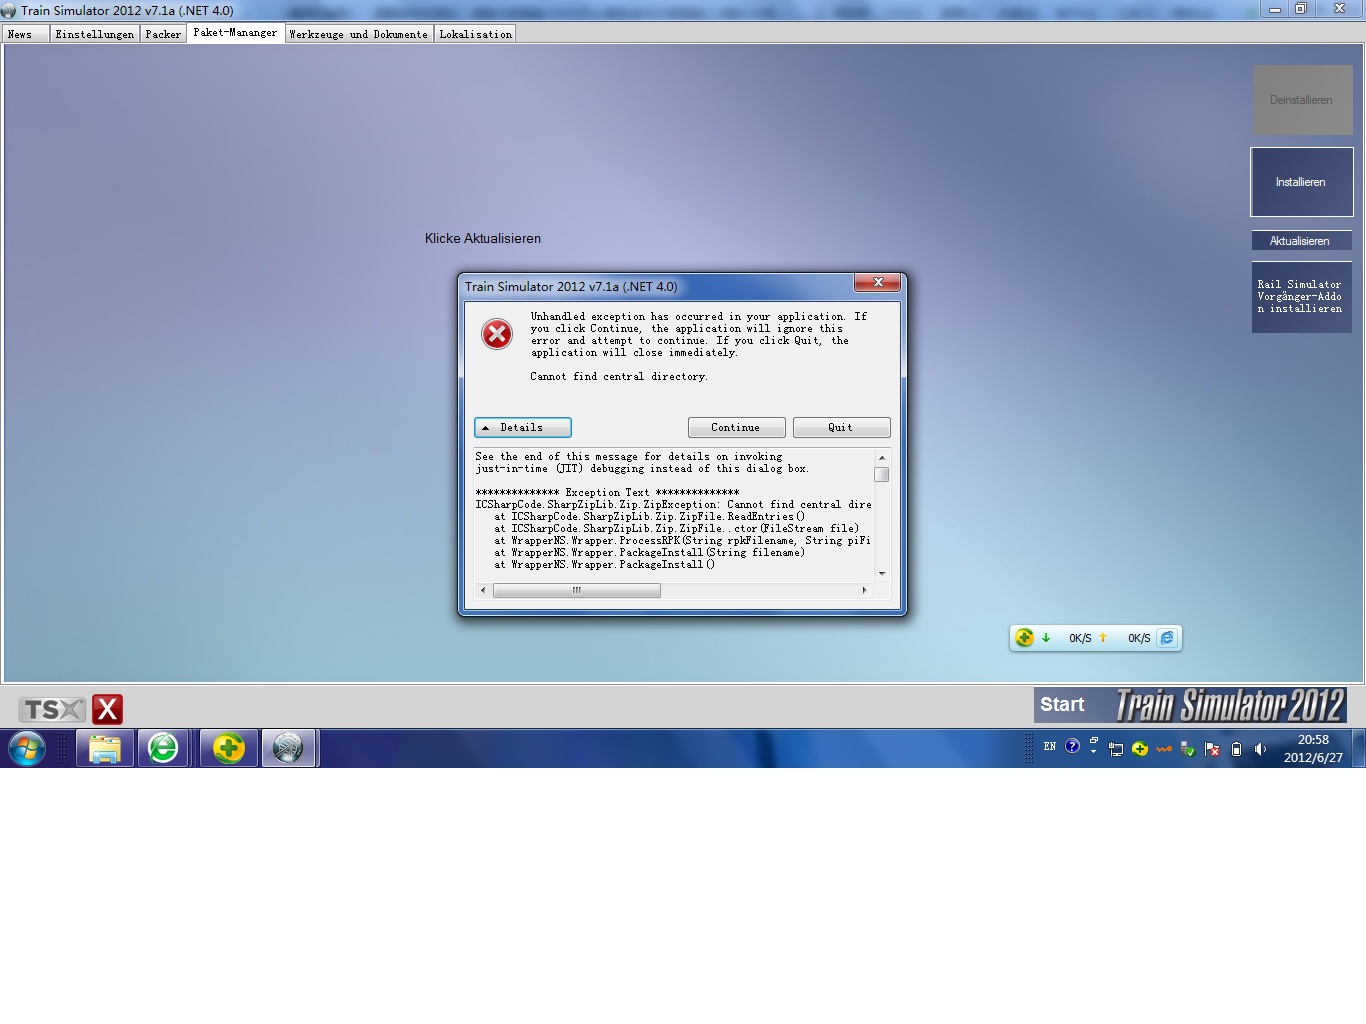The image size is (1366, 1024).
Task: Click the EN language indicator
Action: coord(1050,746)
